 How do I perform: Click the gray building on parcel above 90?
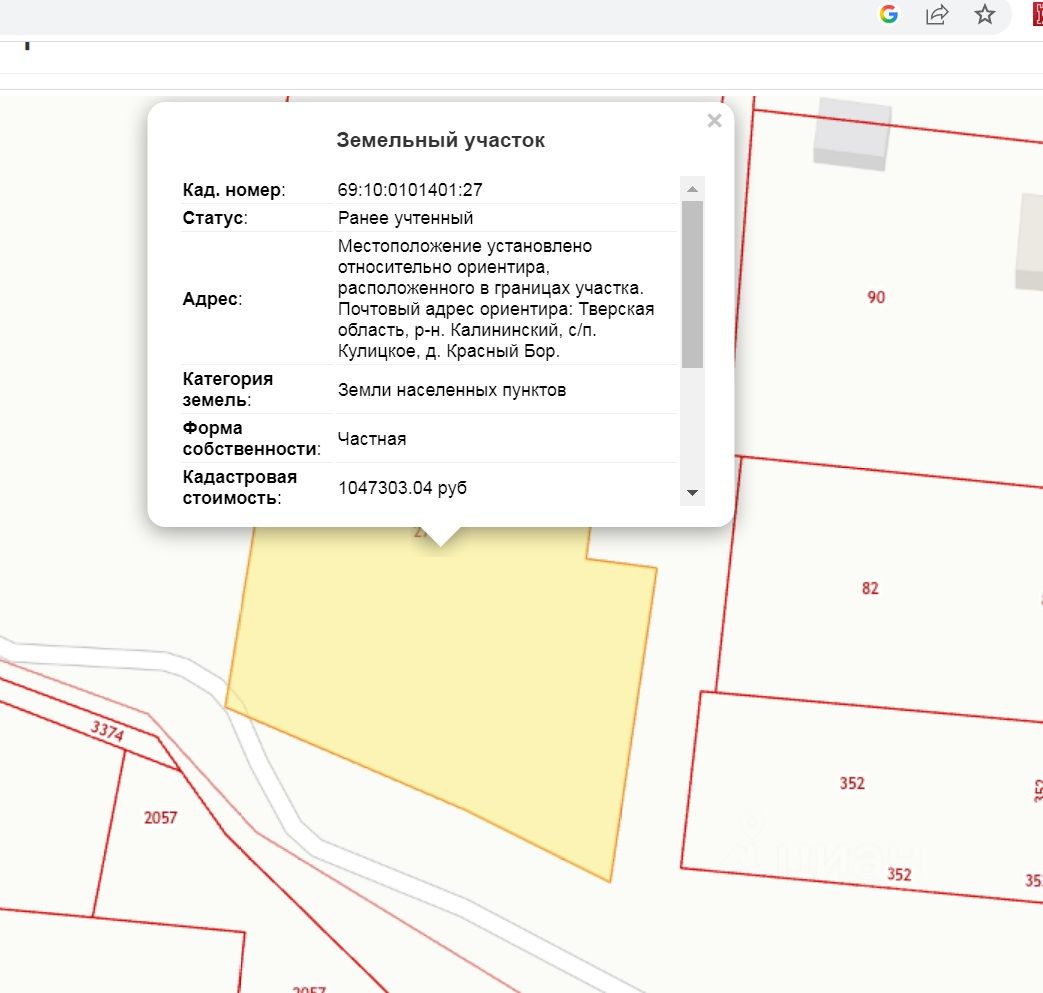[x=852, y=134]
